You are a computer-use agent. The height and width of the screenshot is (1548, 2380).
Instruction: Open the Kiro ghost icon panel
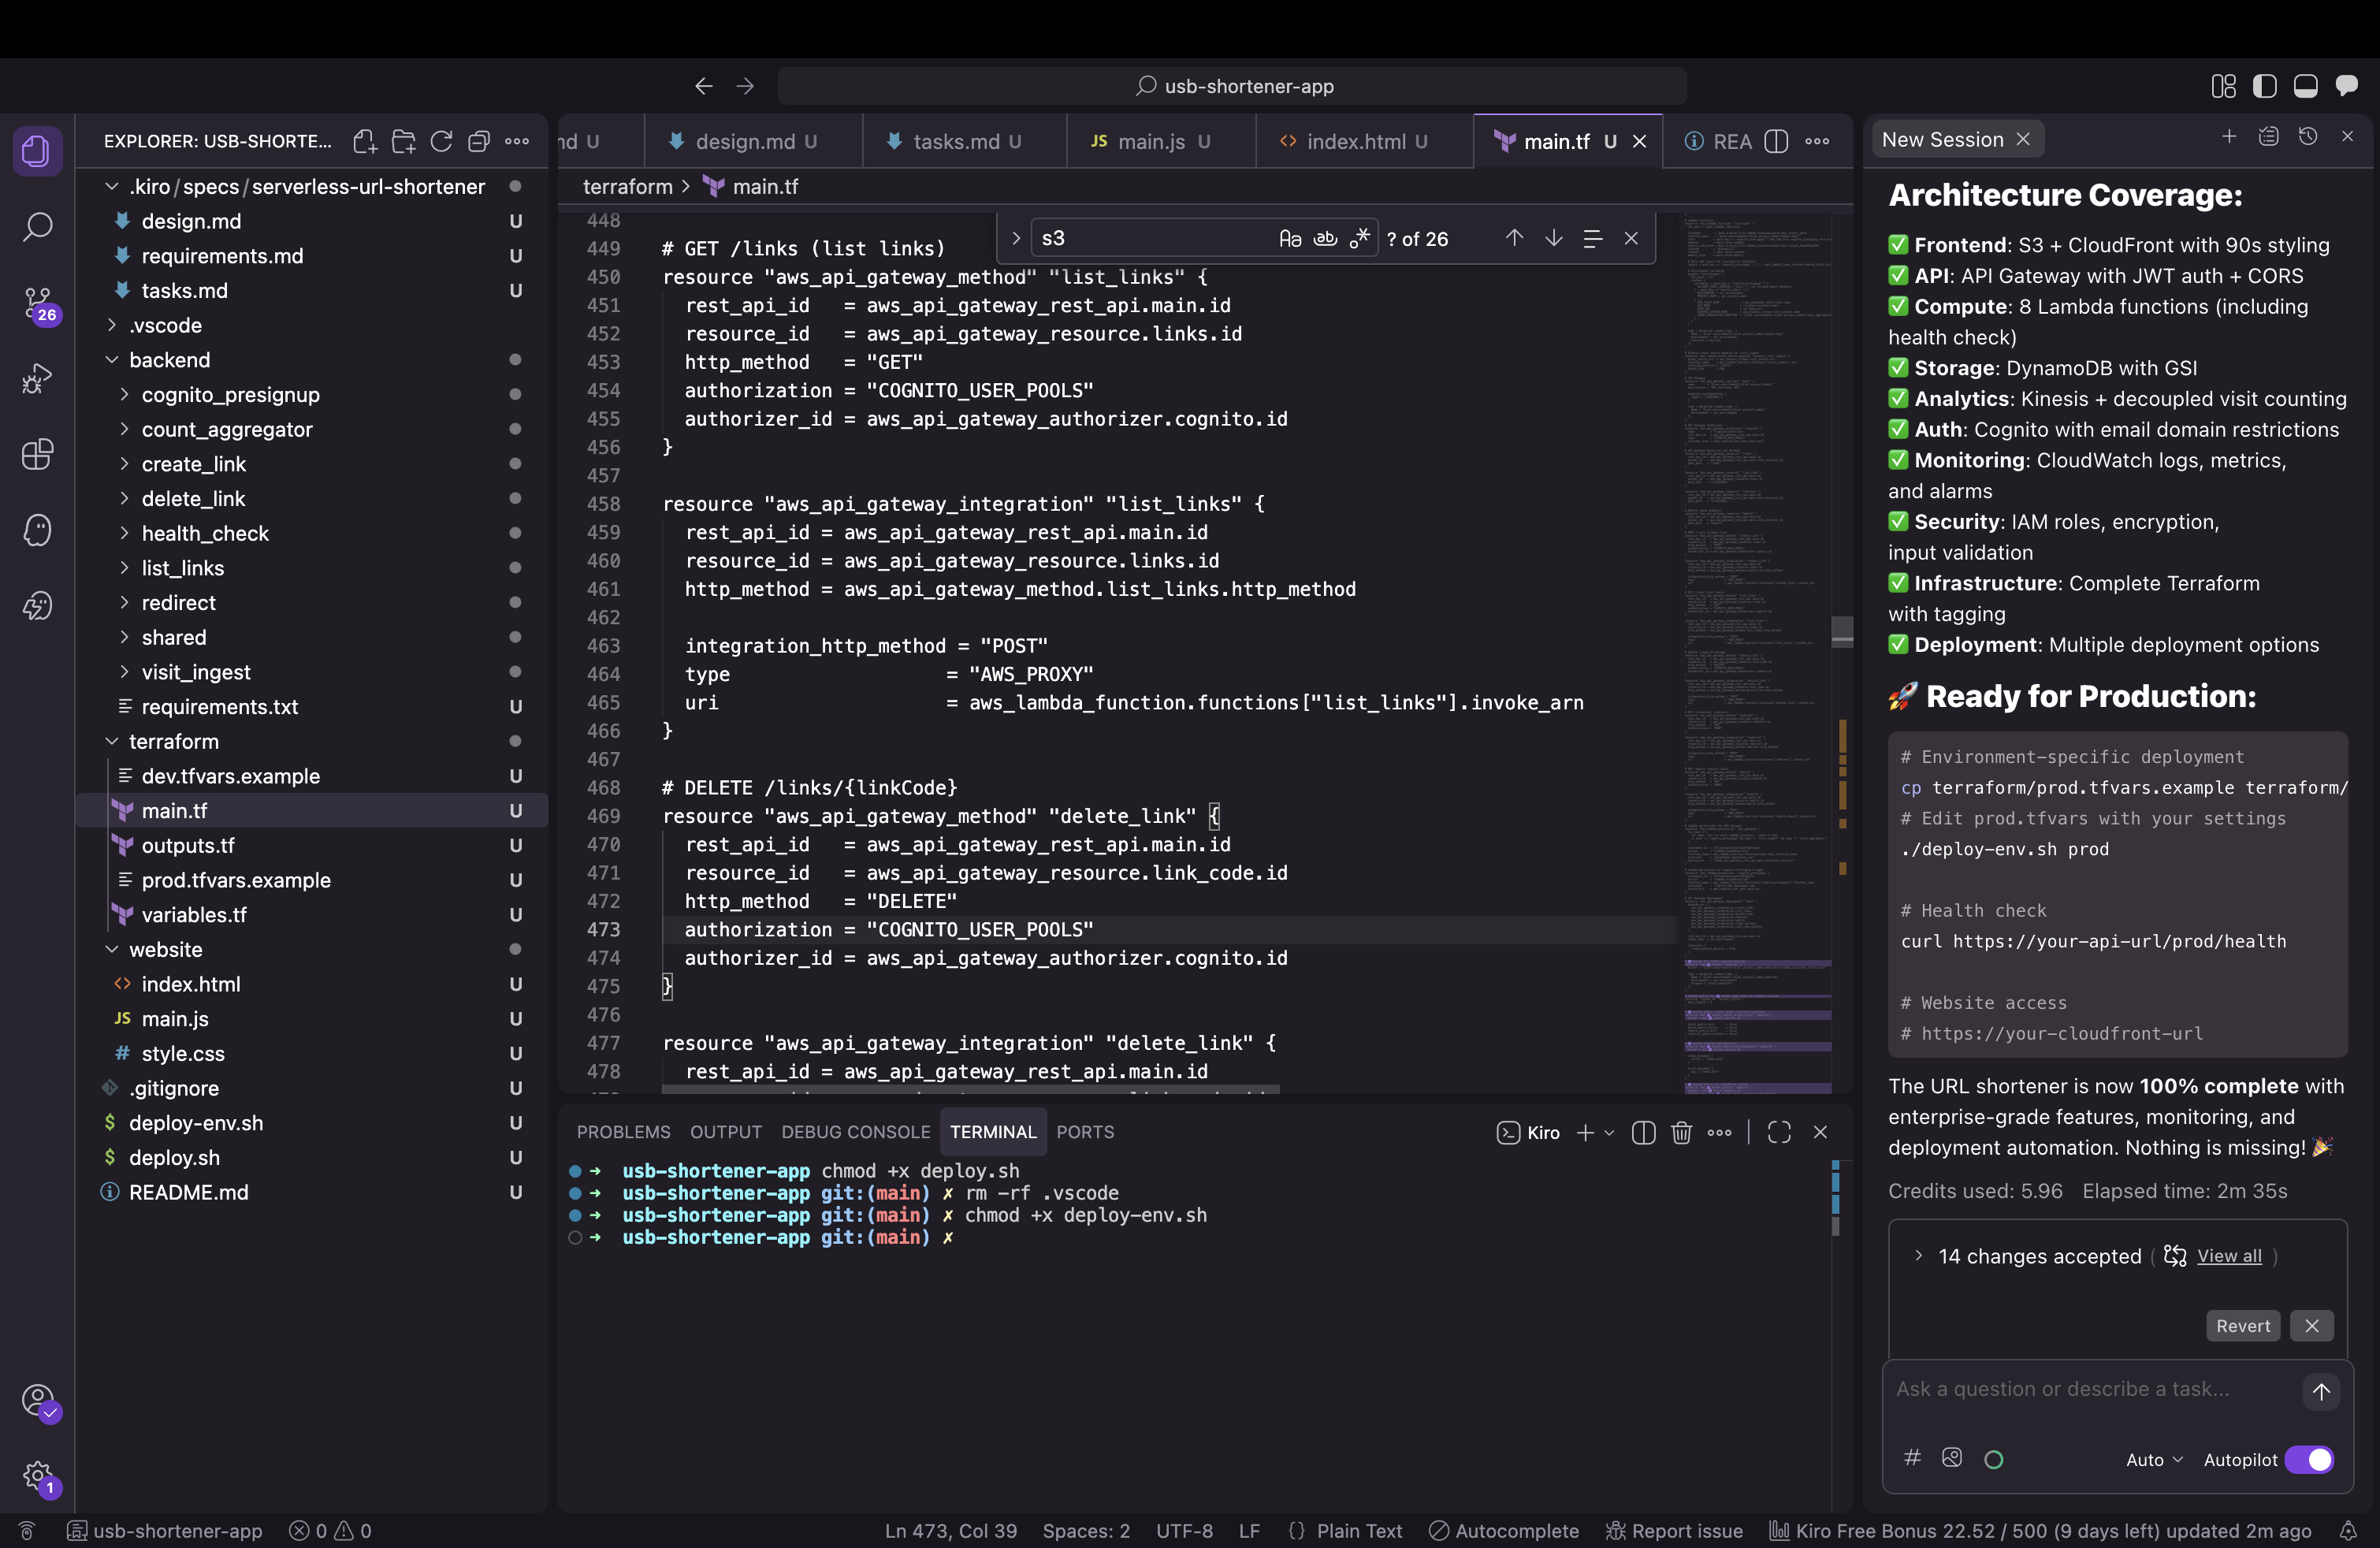coord(37,530)
